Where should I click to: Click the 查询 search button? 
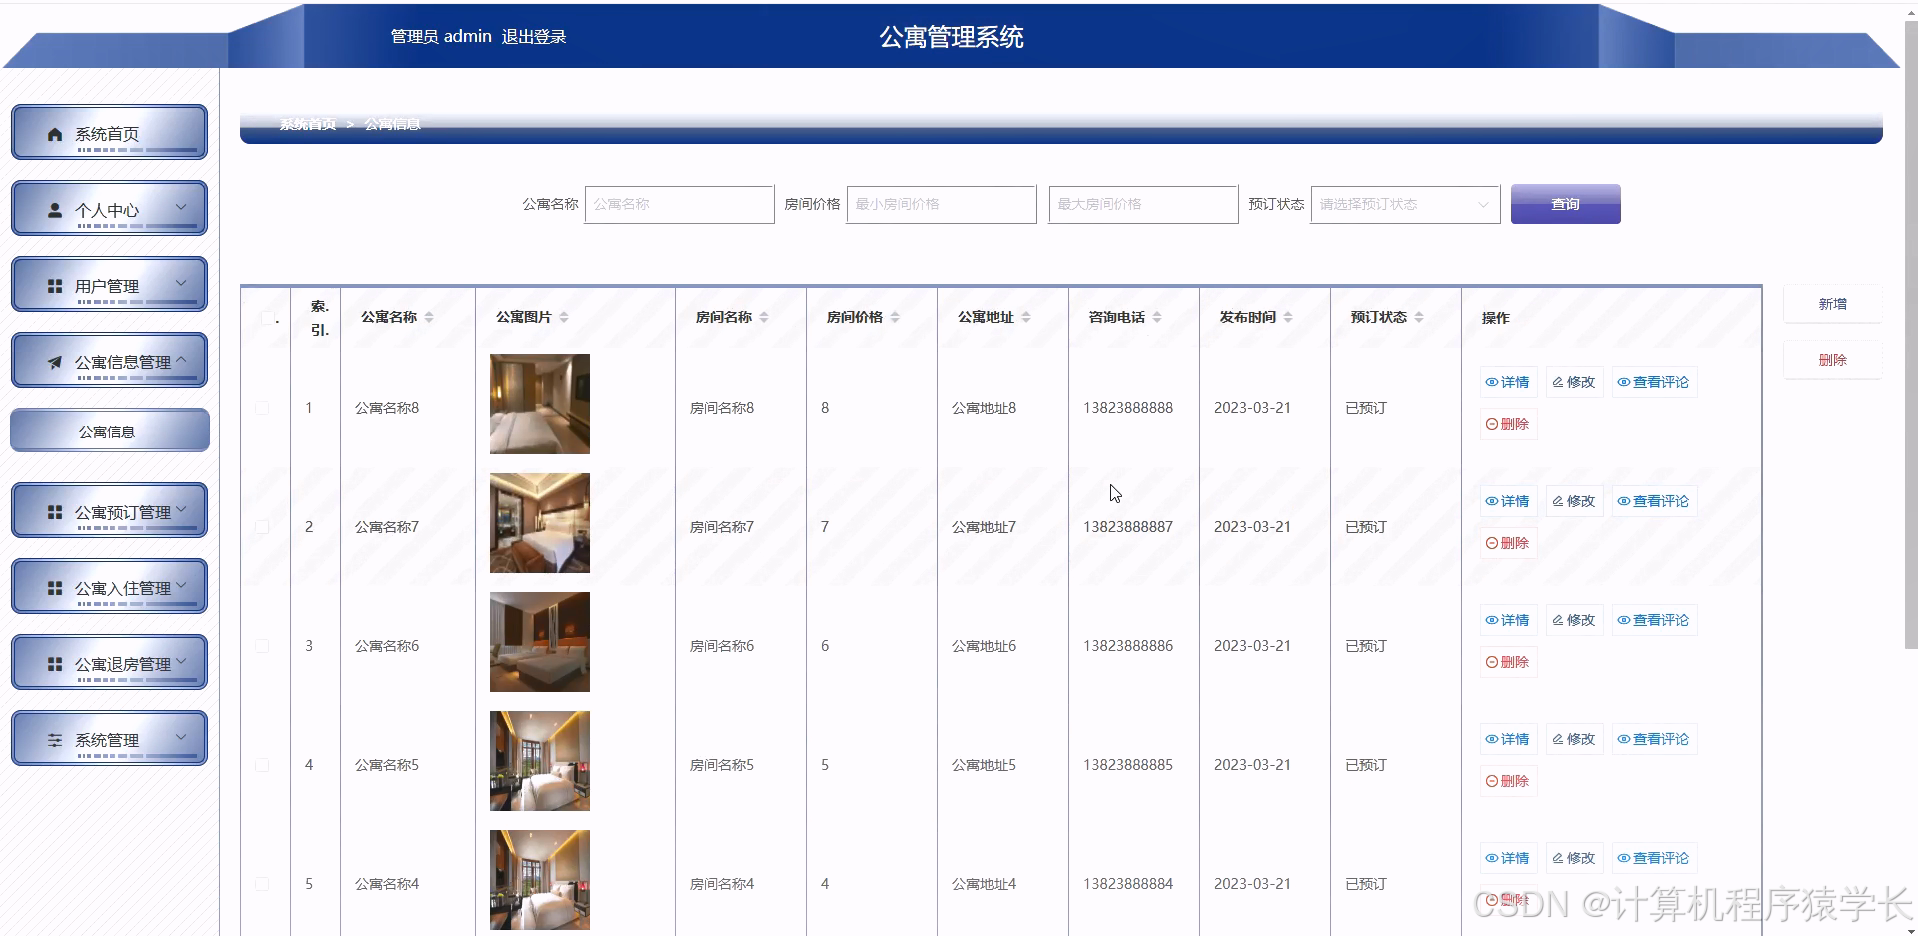1564,204
